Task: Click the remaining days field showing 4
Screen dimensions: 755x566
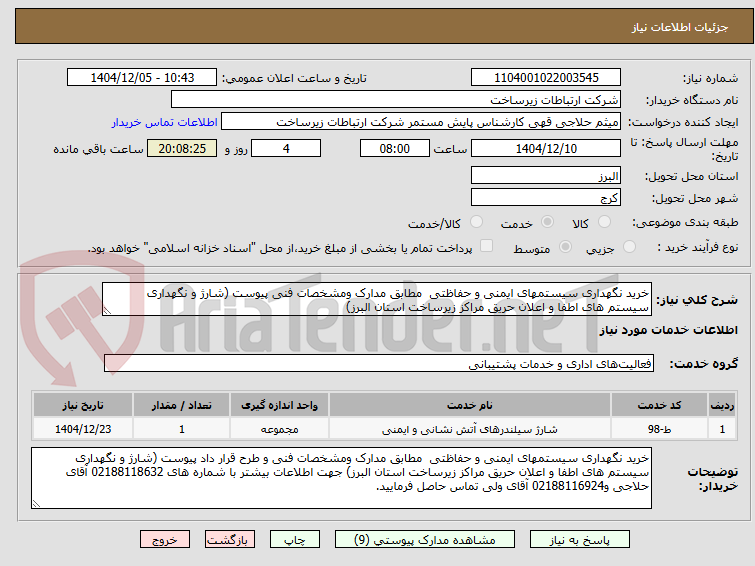Action: [x=286, y=148]
